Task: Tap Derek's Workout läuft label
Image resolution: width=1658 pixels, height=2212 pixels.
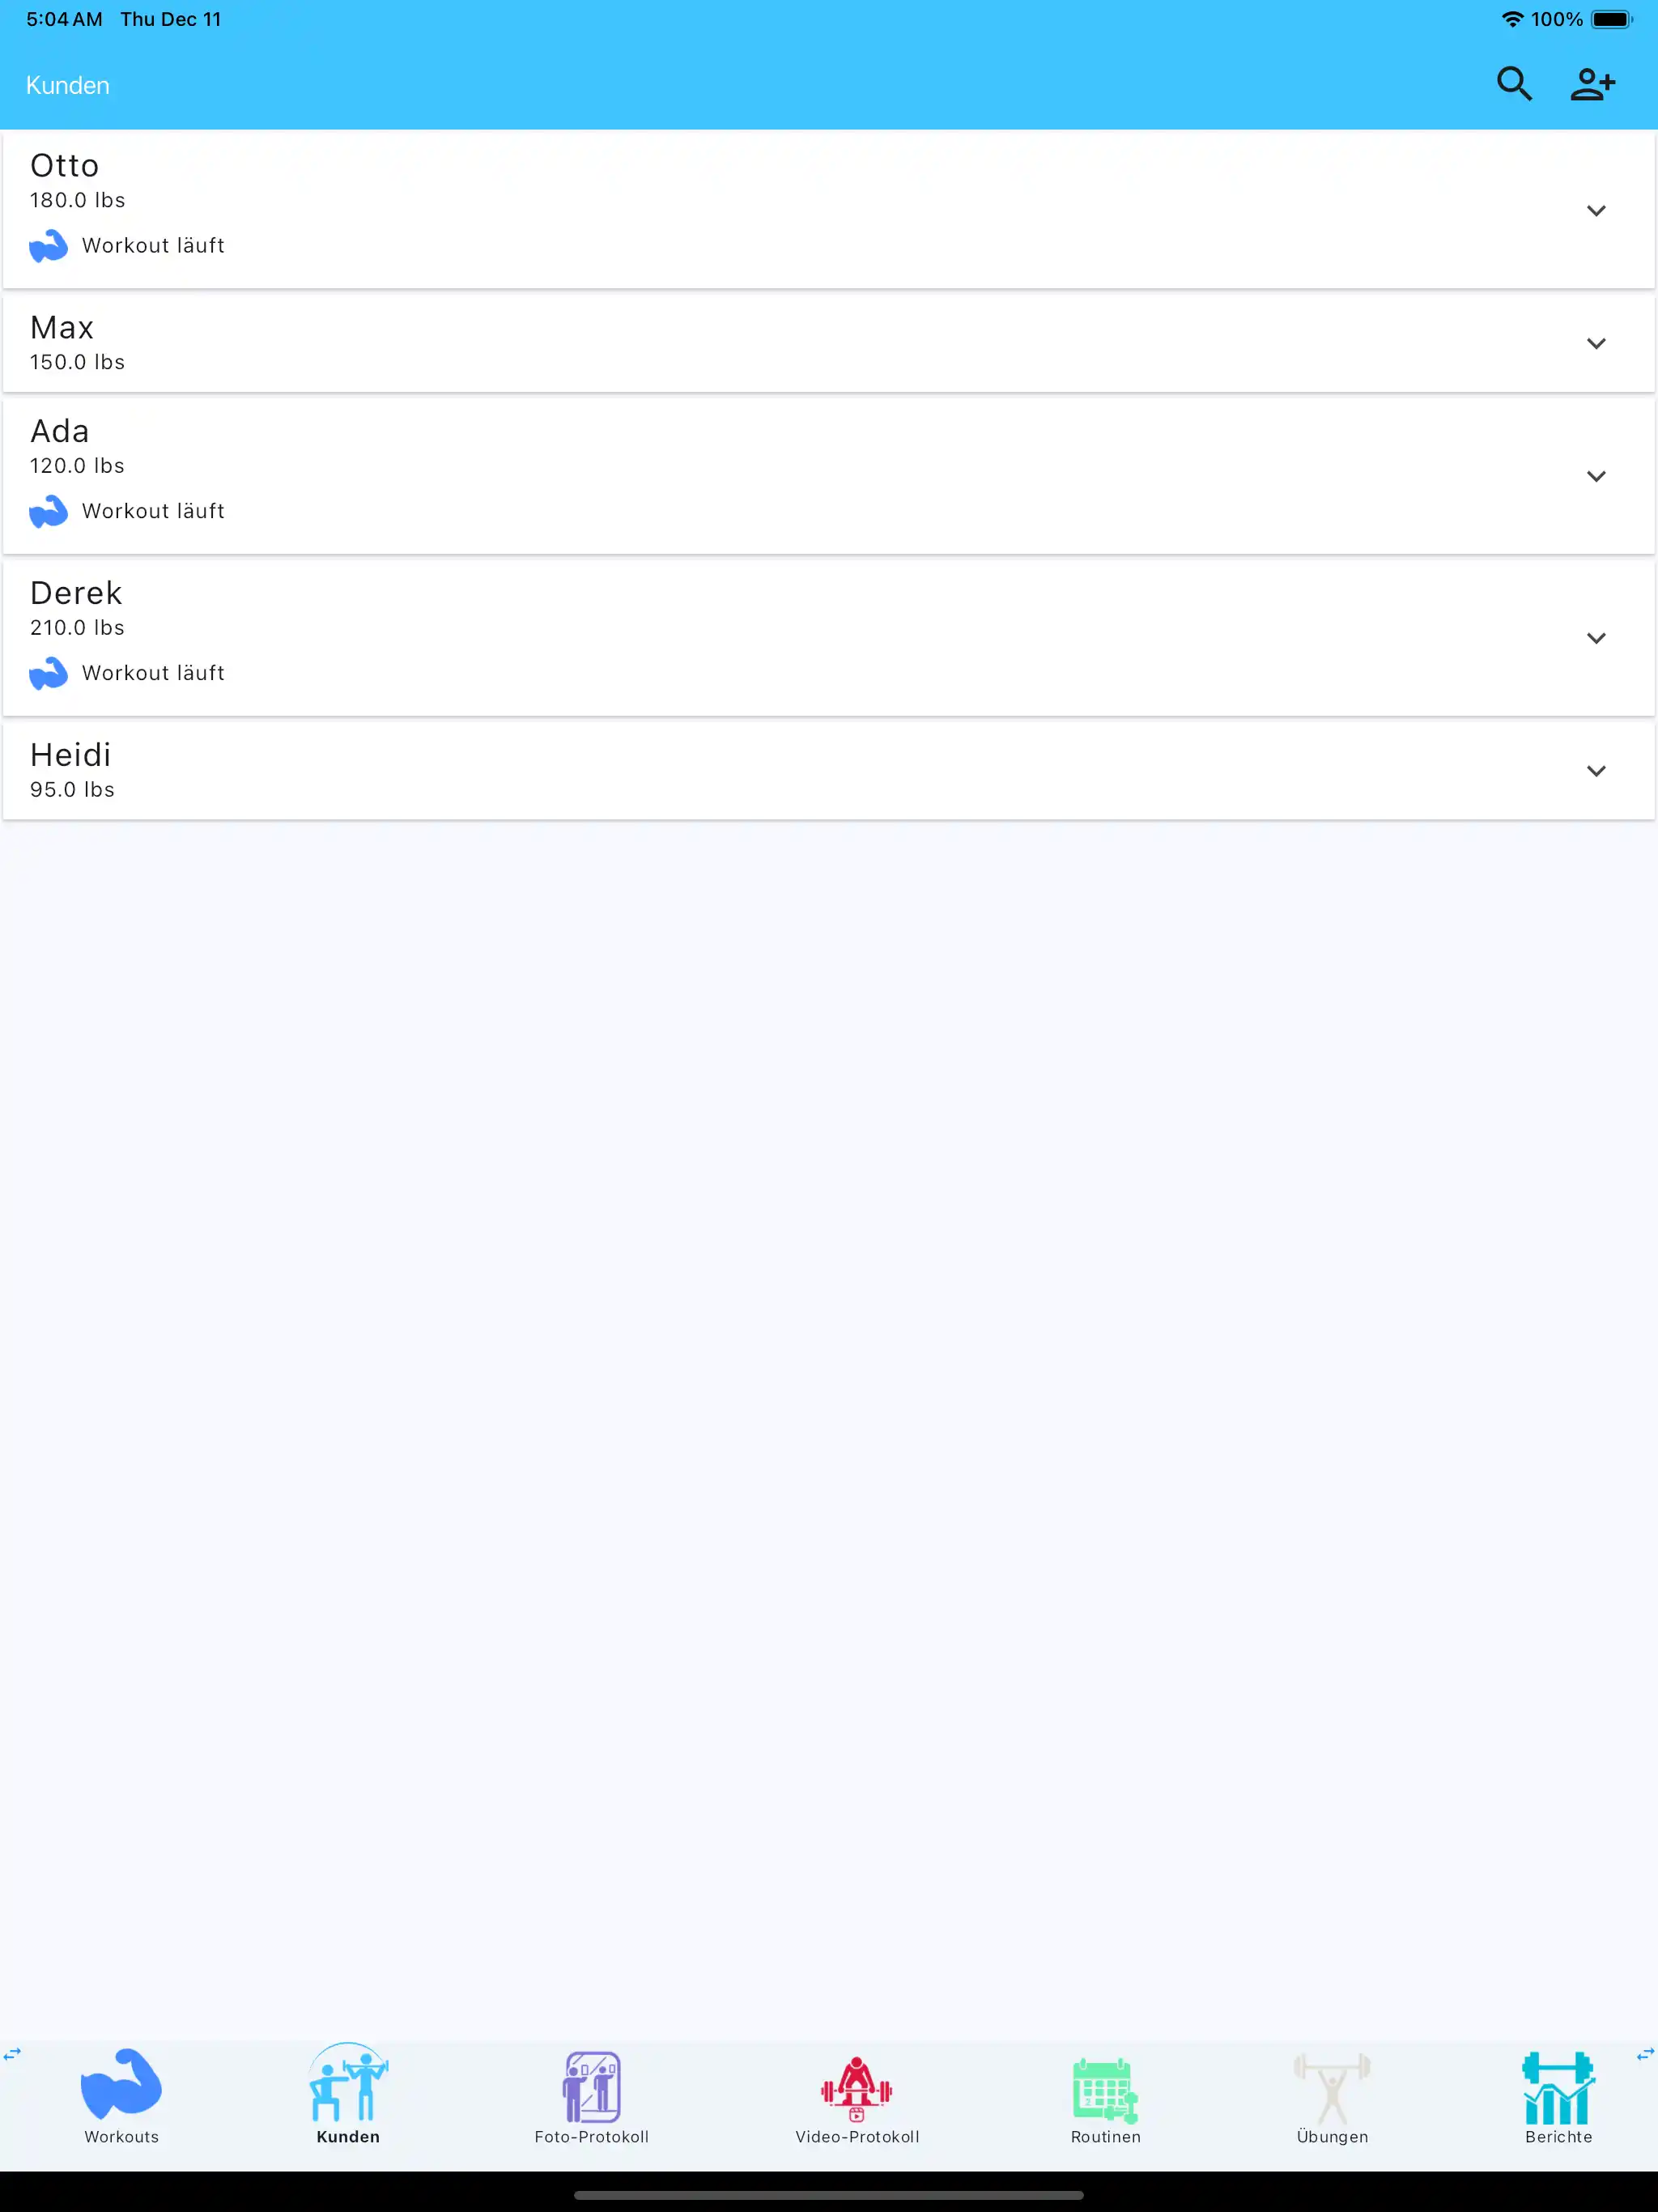Action: (152, 672)
